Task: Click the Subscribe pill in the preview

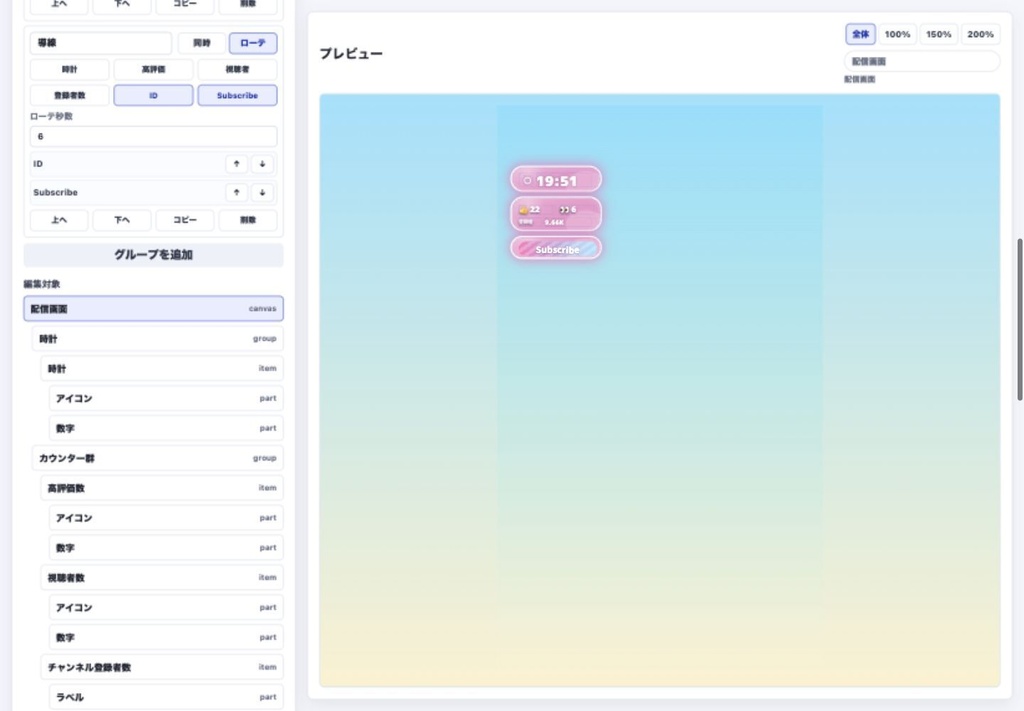Action: click(x=556, y=249)
